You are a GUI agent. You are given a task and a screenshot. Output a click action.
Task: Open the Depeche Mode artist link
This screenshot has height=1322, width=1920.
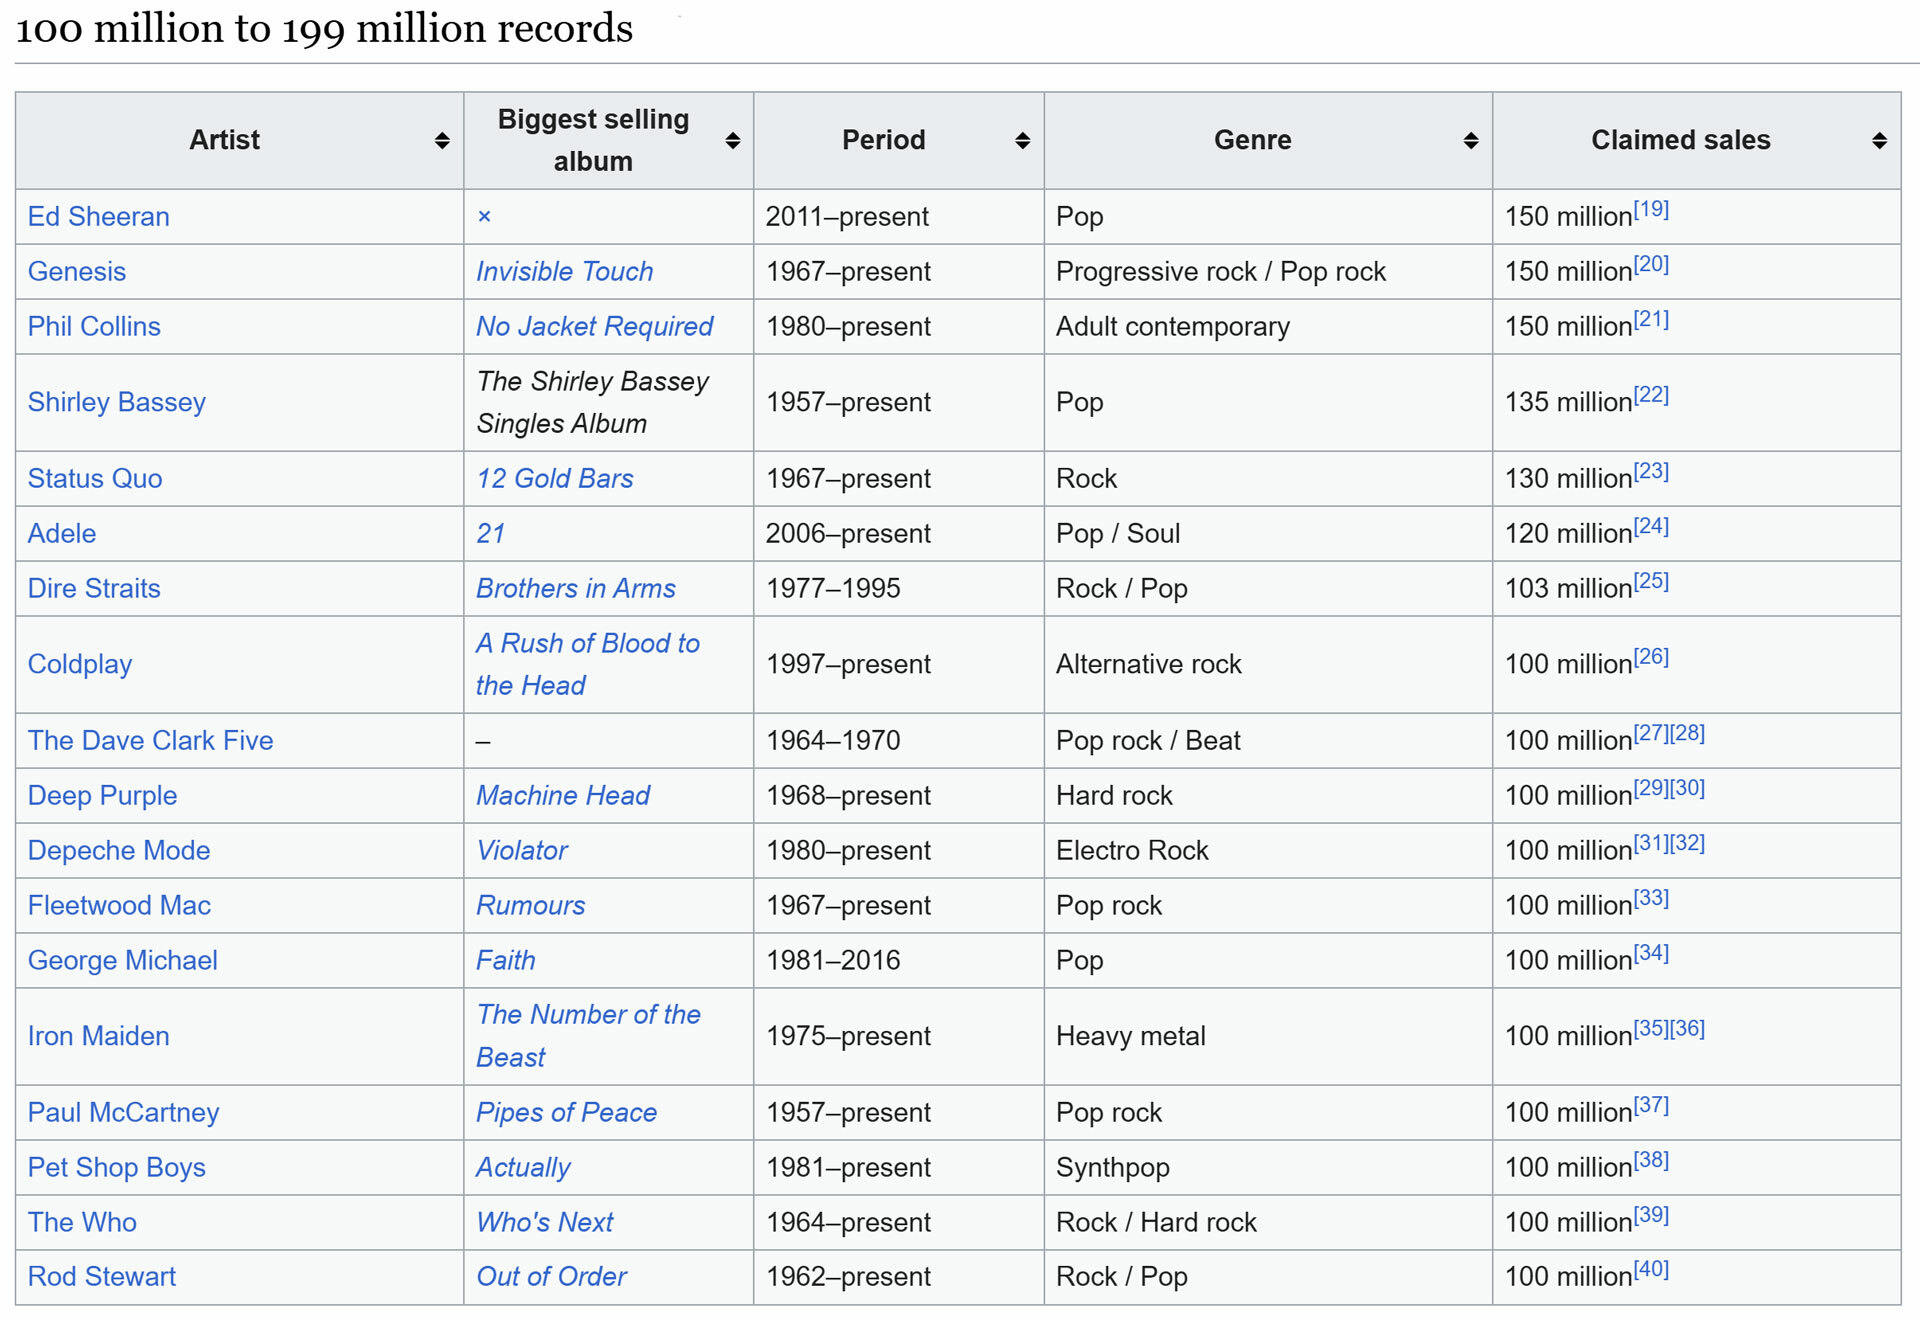(119, 851)
